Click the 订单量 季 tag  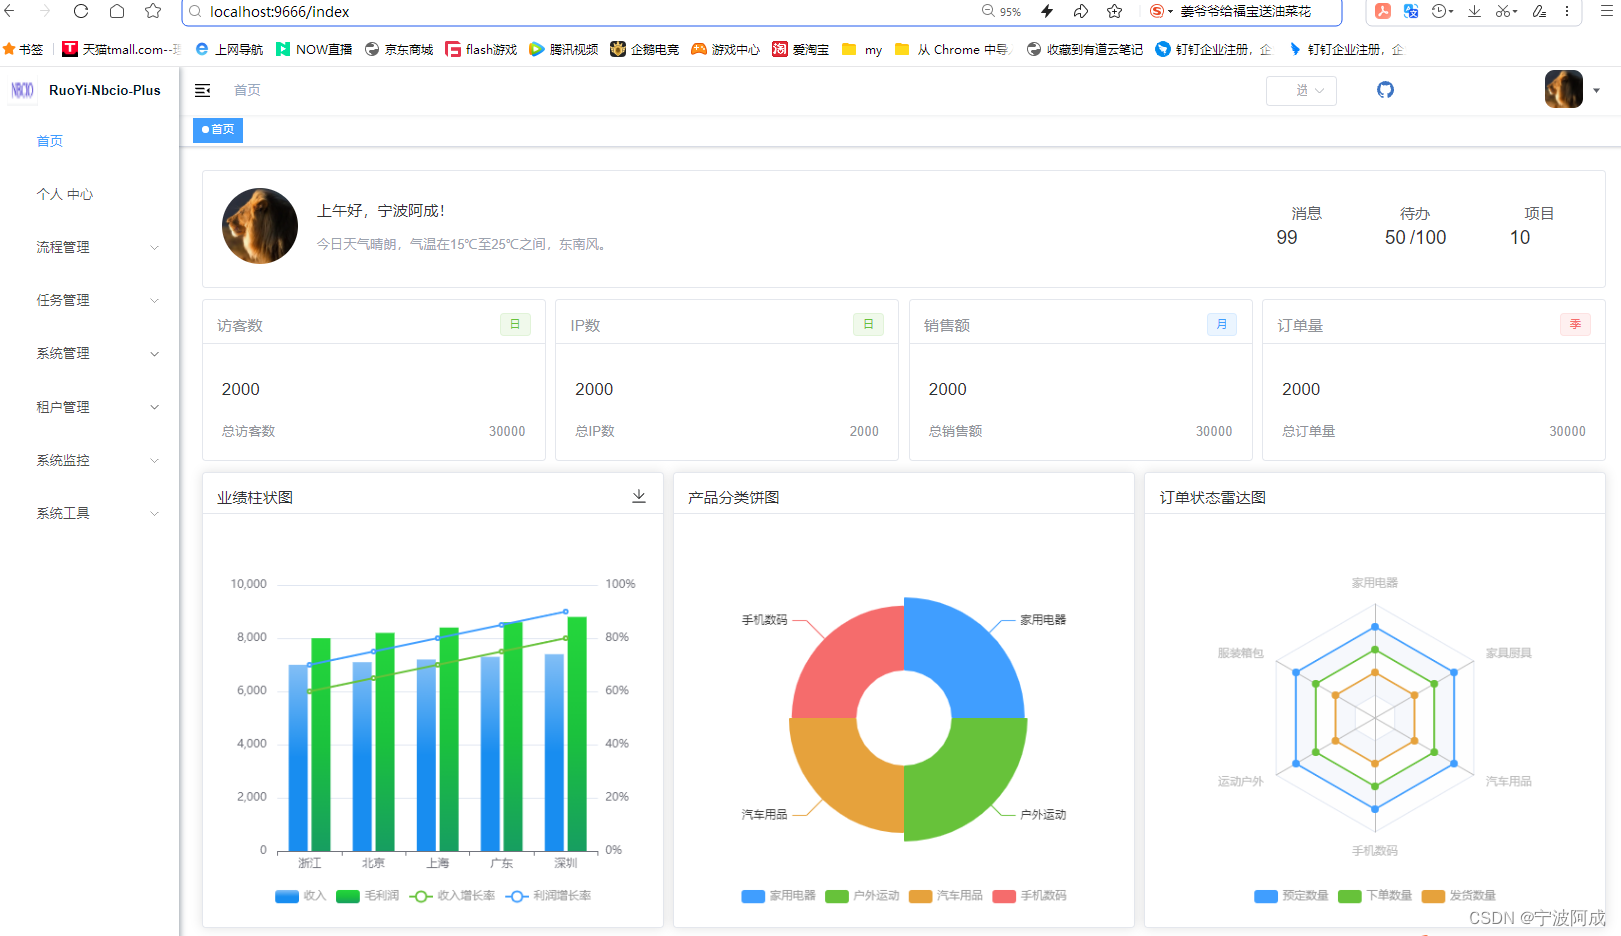[x=1575, y=324]
